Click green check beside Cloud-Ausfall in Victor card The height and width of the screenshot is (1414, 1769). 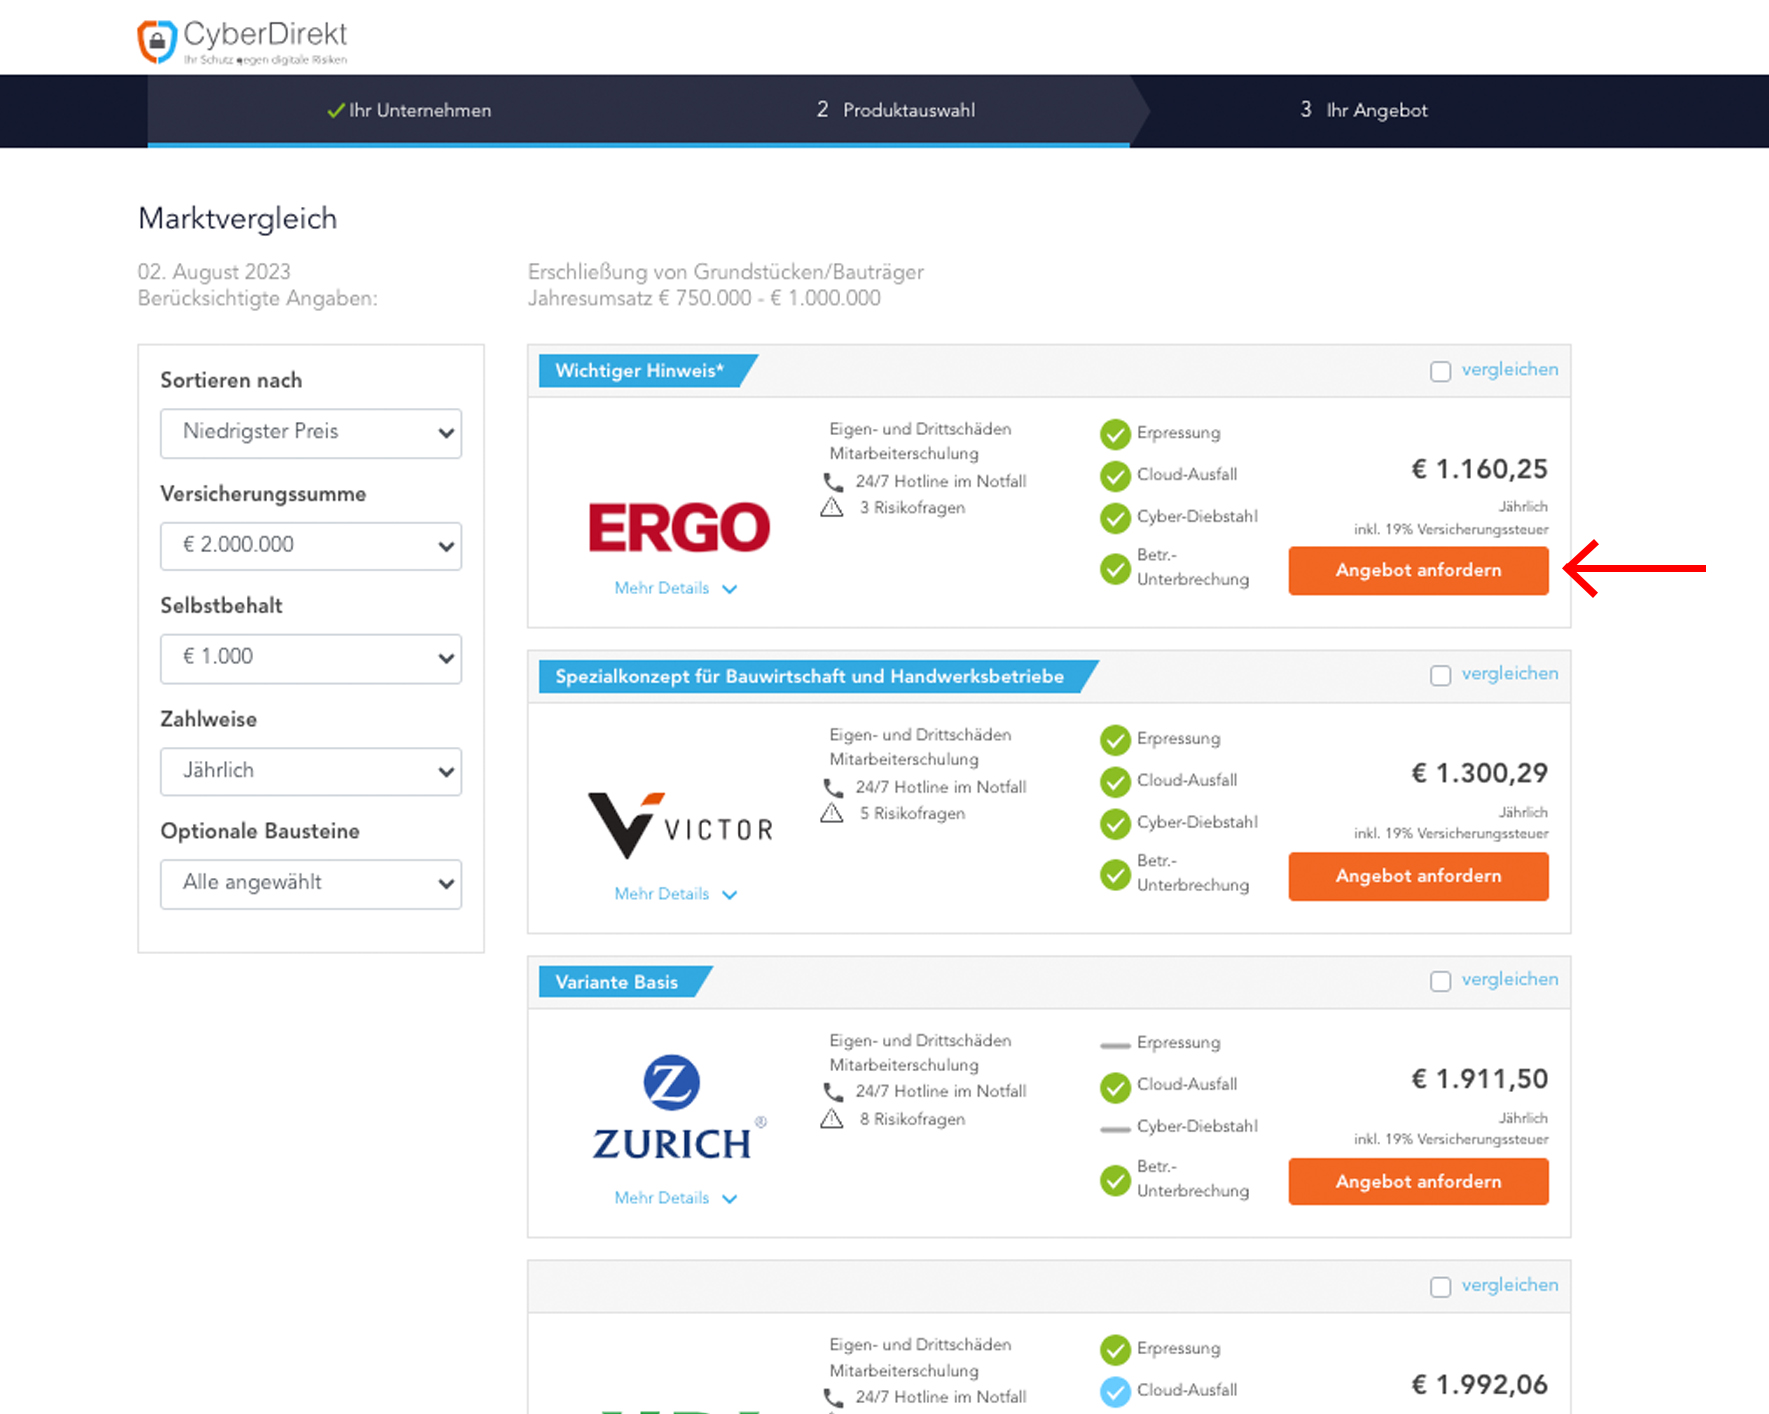1115,782
